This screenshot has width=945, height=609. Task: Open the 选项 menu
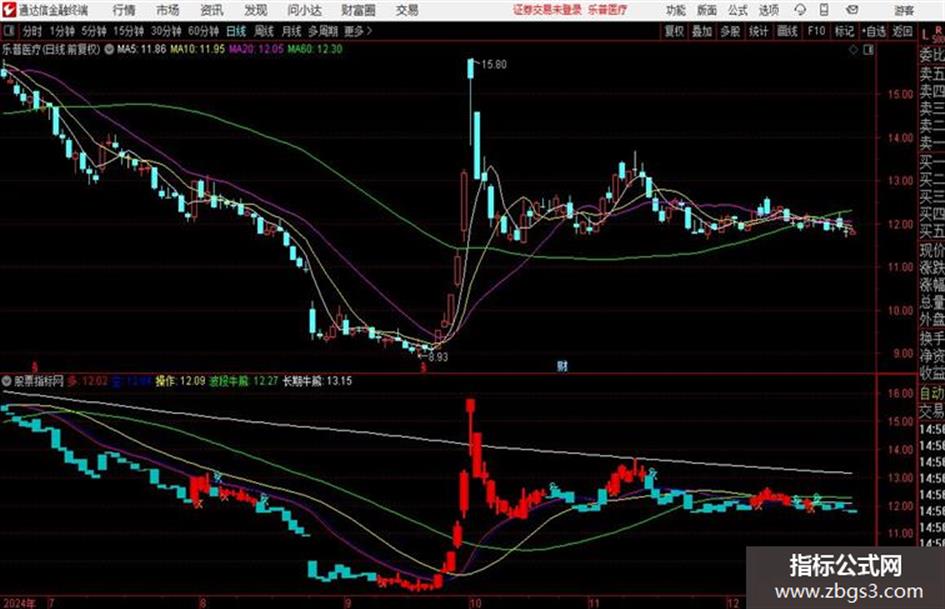768,10
